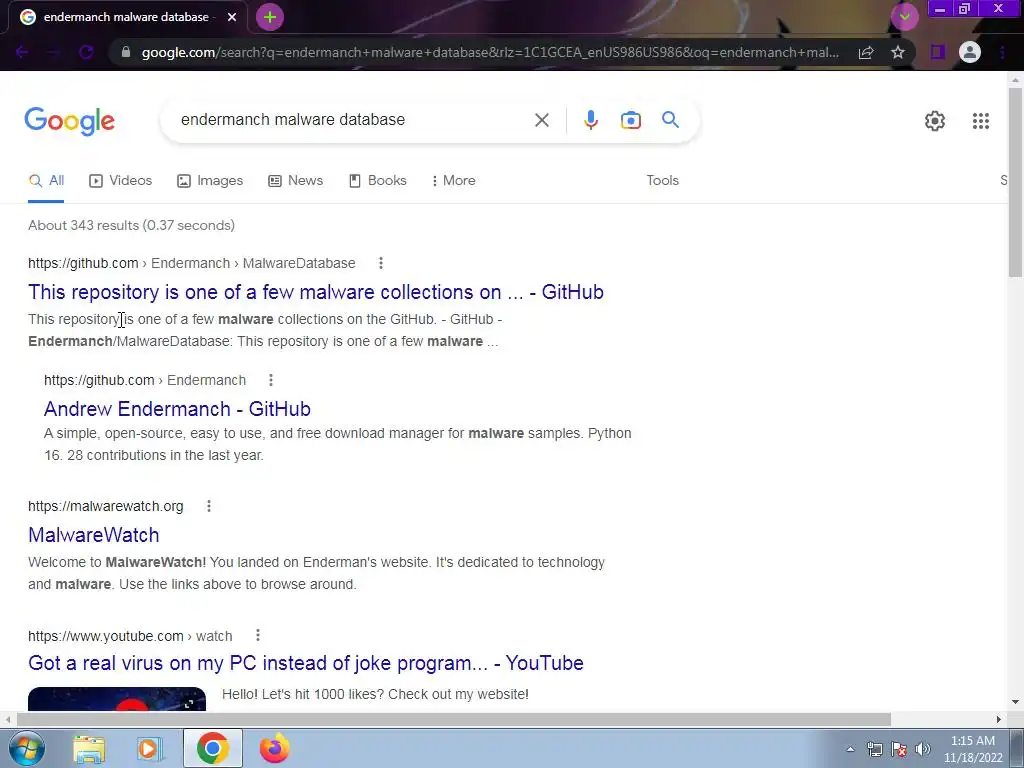The image size is (1024, 768).
Task: Open the MalwareWatch website link
Action: point(93,536)
